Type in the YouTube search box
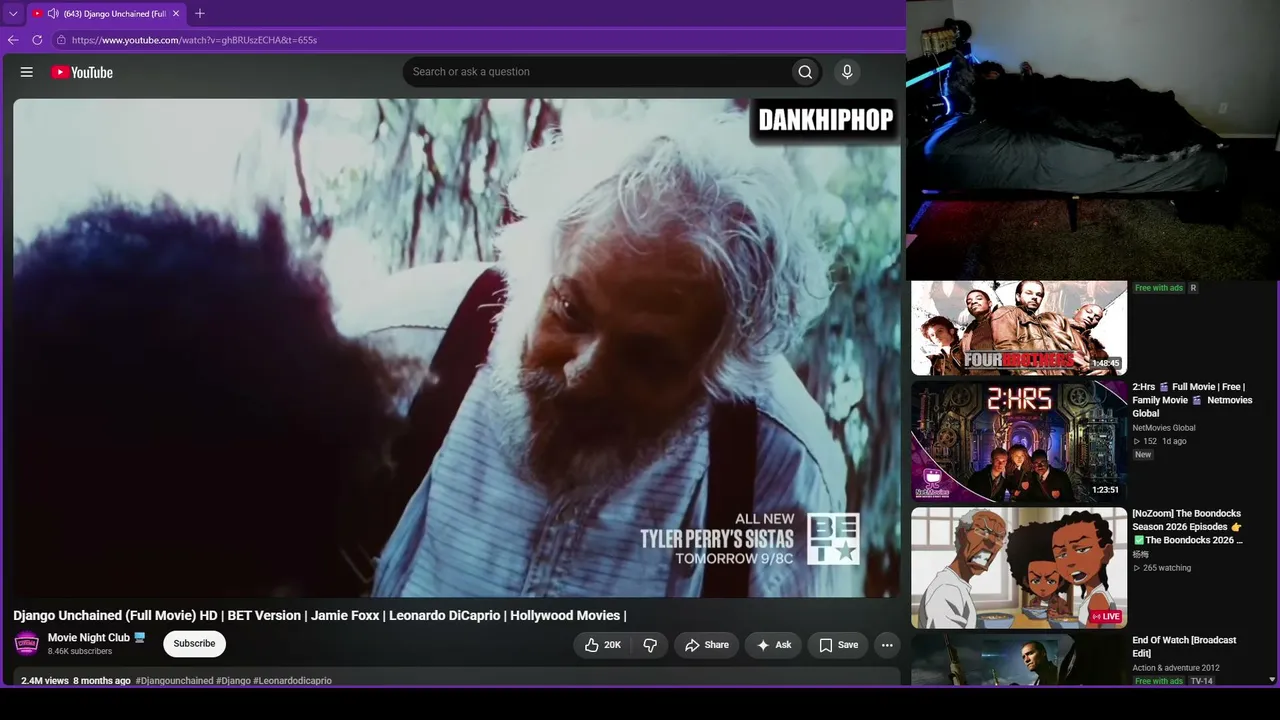 coord(597,72)
